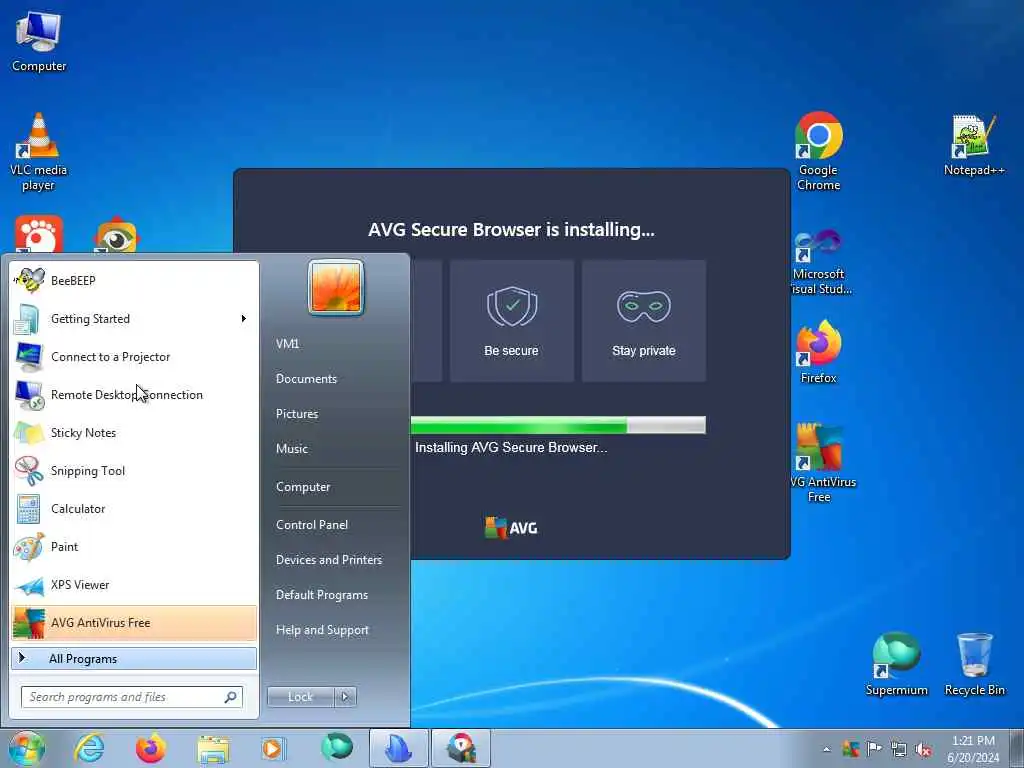Viewport: 1024px width, 768px height.
Task: Click the AVG logo in the installer
Action: click(x=511, y=528)
